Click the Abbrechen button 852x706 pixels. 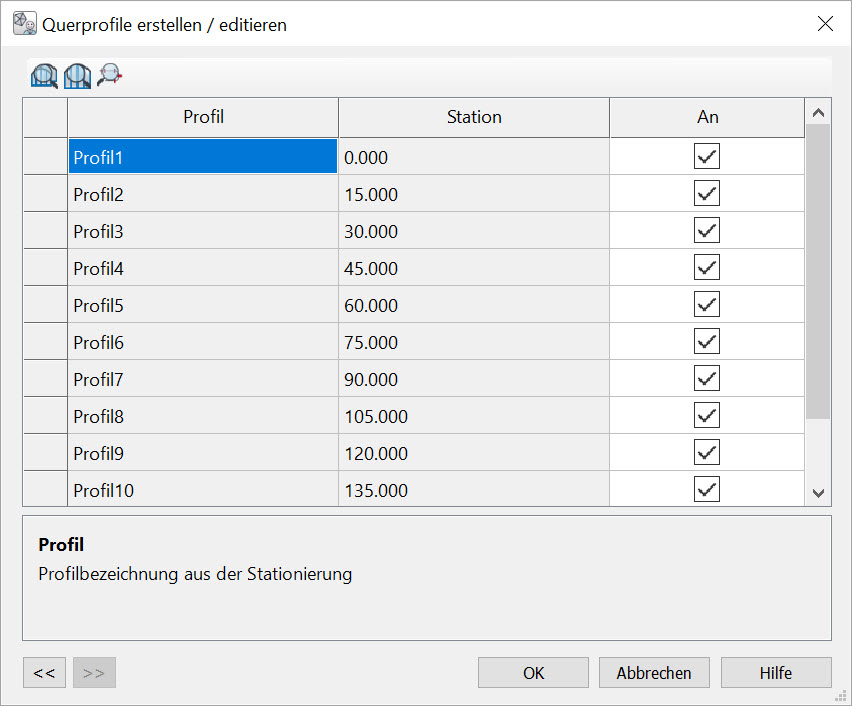(654, 673)
